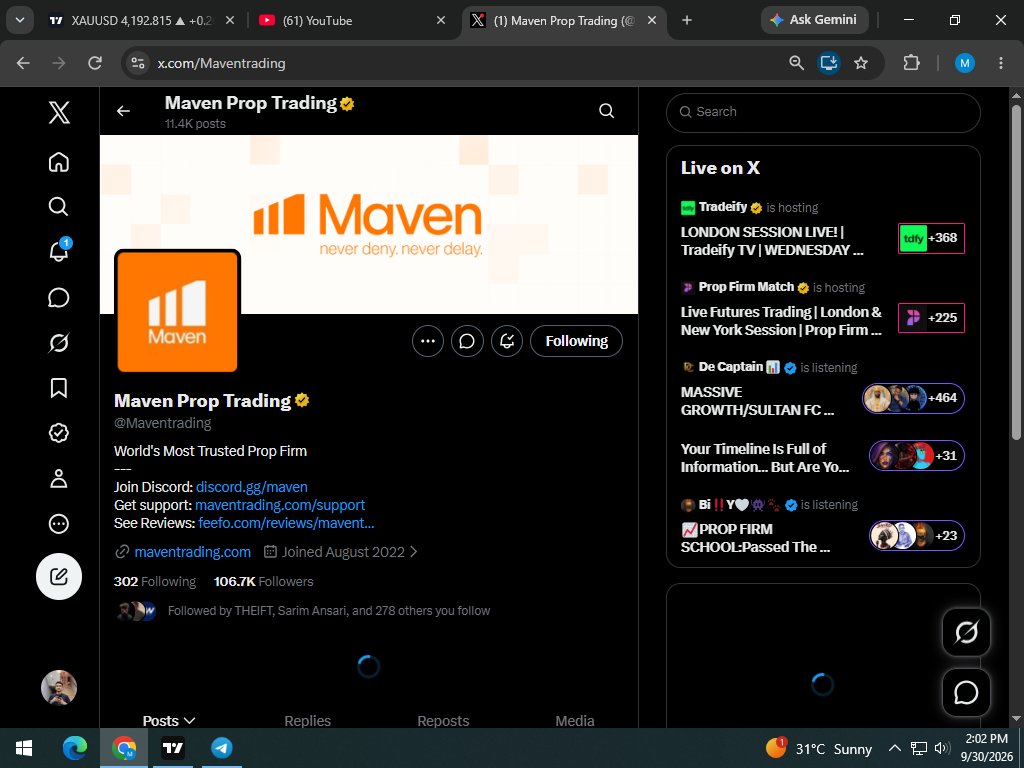Open browser zoom magnifier icon
Screen dimensions: 1024x768
(796, 63)
